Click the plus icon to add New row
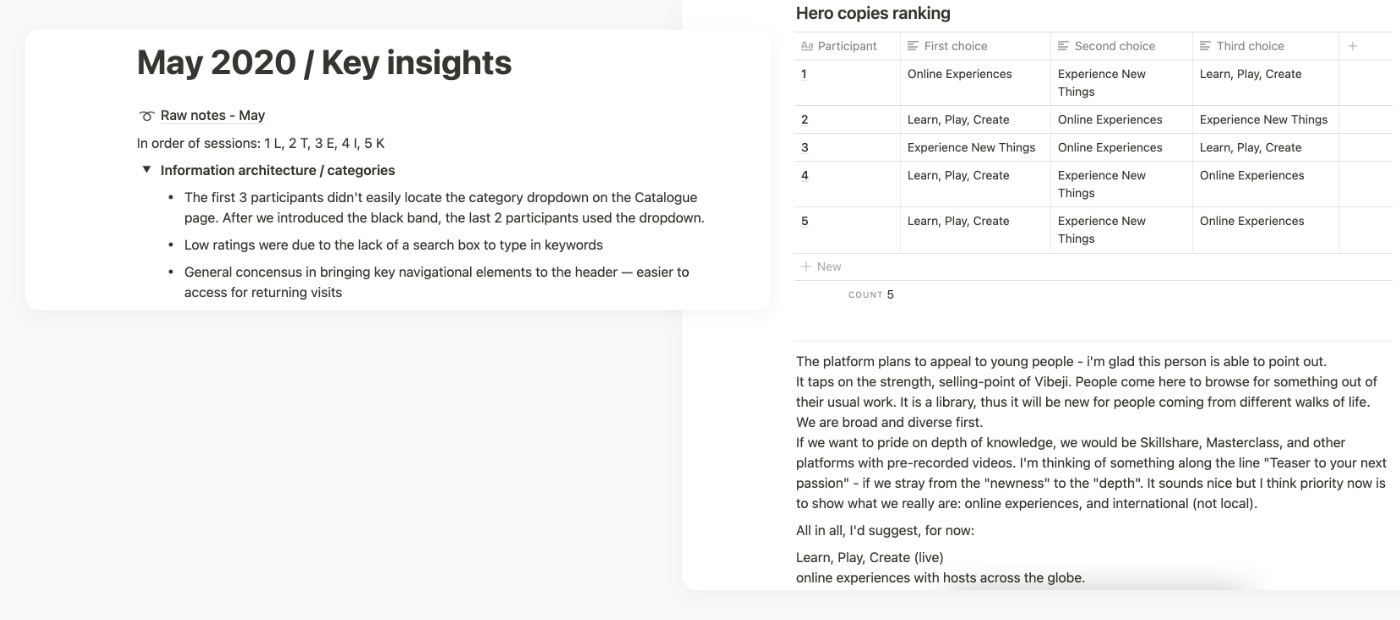1400x620 pixels. pyautogui.click(x=805, y=267)
